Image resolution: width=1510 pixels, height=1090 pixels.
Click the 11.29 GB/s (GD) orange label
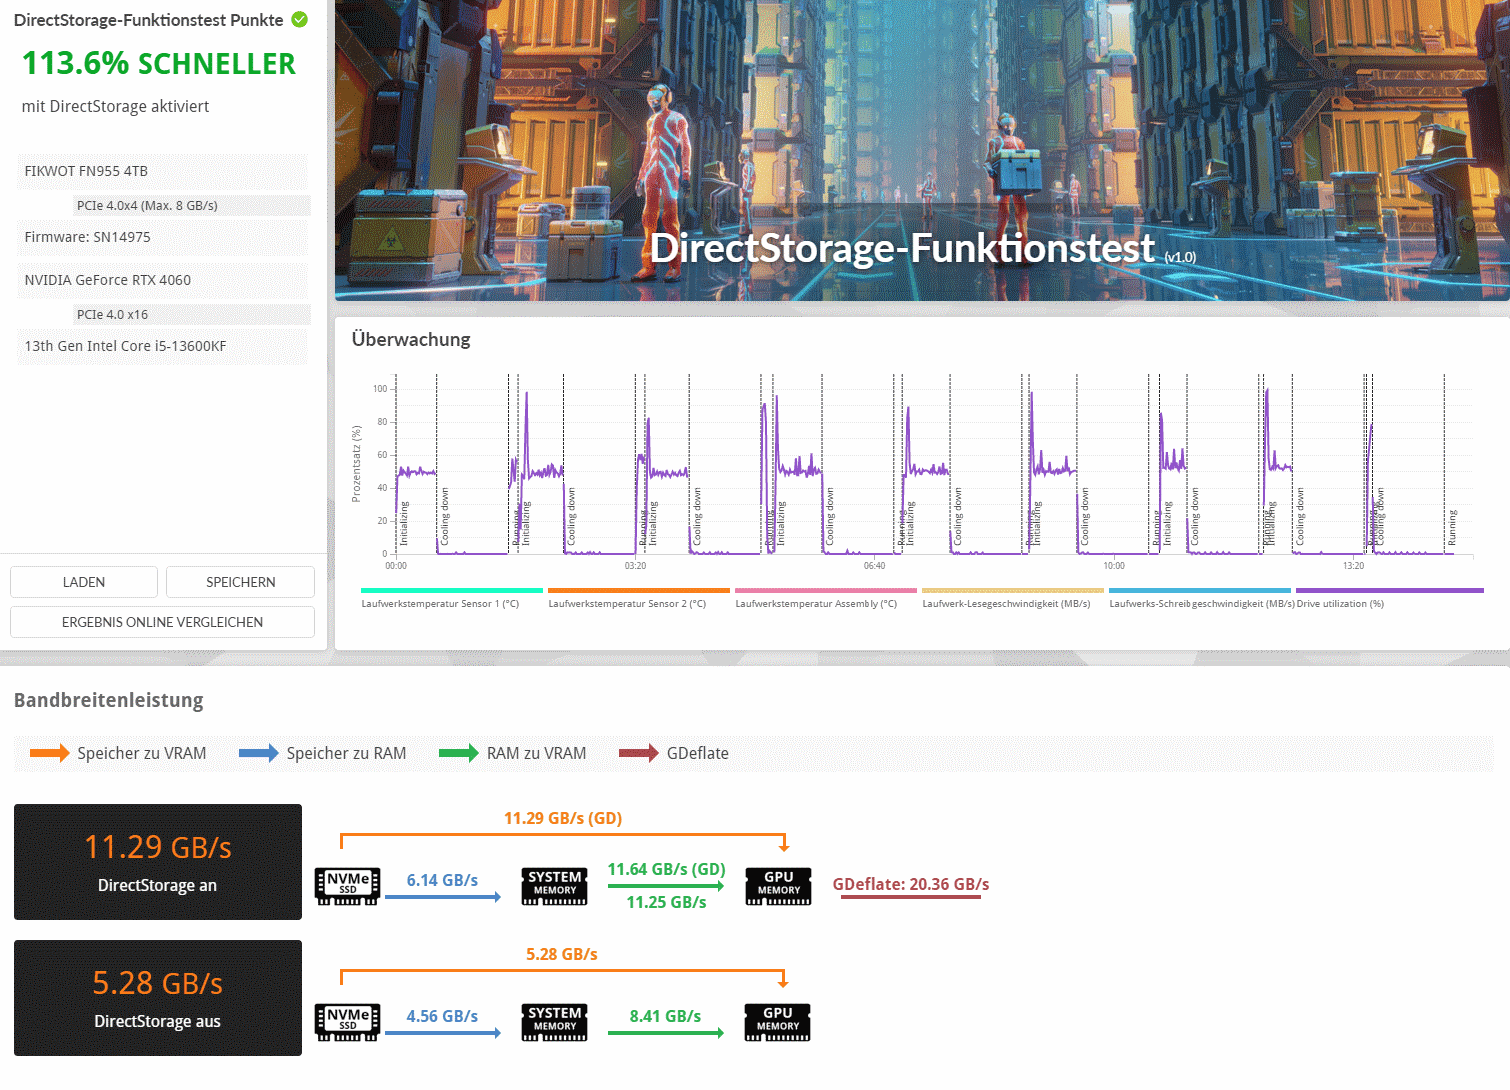[x=563, y=818]
